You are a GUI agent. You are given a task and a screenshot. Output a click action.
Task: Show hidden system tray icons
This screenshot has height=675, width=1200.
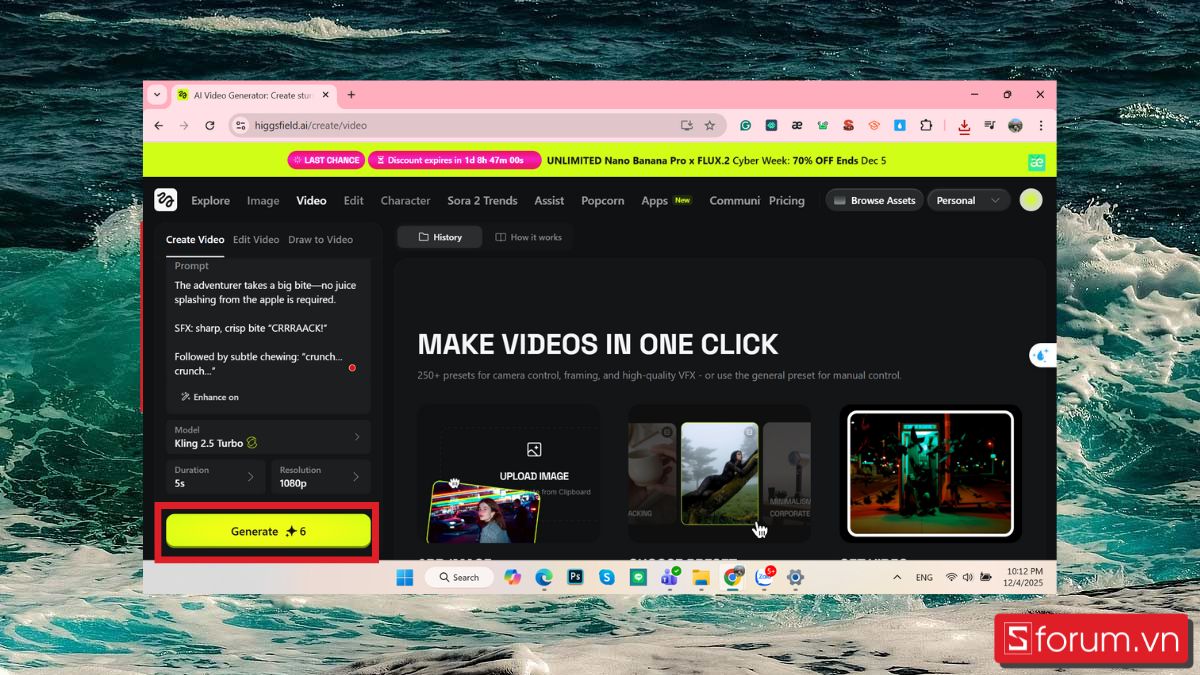(896, 577)
